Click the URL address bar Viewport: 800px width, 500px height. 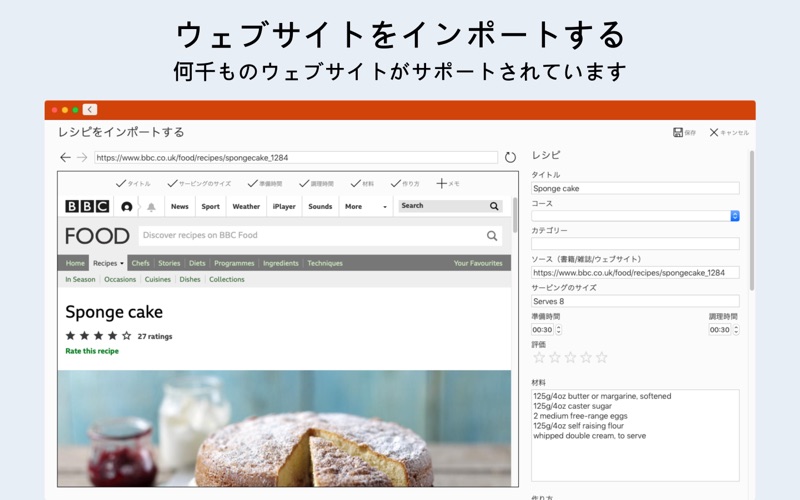coord(296,158)
